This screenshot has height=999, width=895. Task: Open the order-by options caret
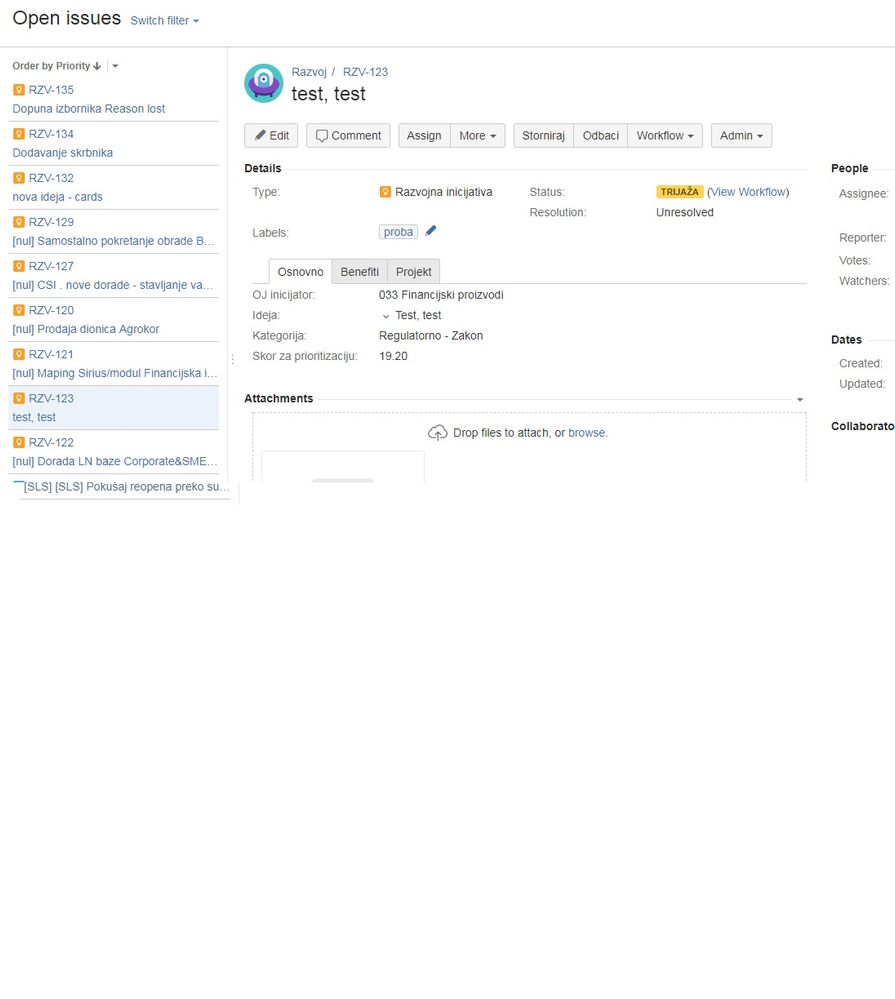[115, 66]
